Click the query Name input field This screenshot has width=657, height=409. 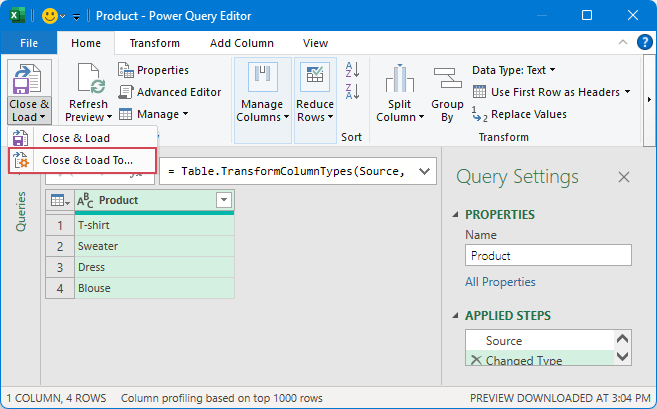pyautogui.click(x=548, y=256)
